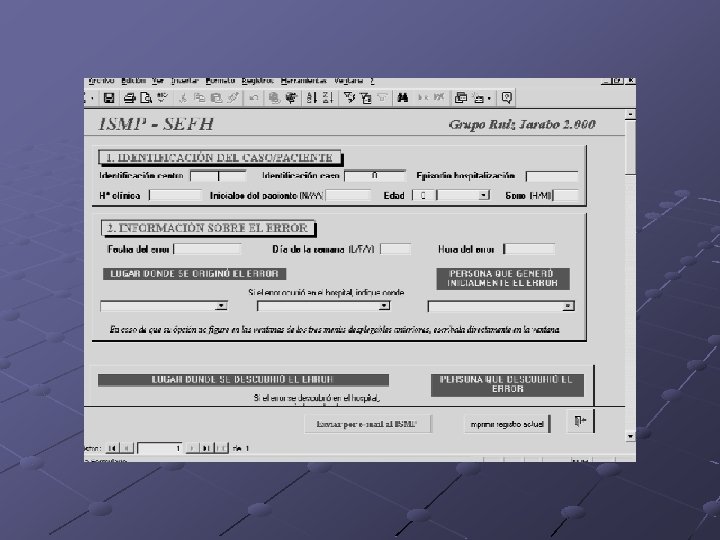720x540 pixels.
Task: Click the Día de la semana field
Action: point(395,249)
